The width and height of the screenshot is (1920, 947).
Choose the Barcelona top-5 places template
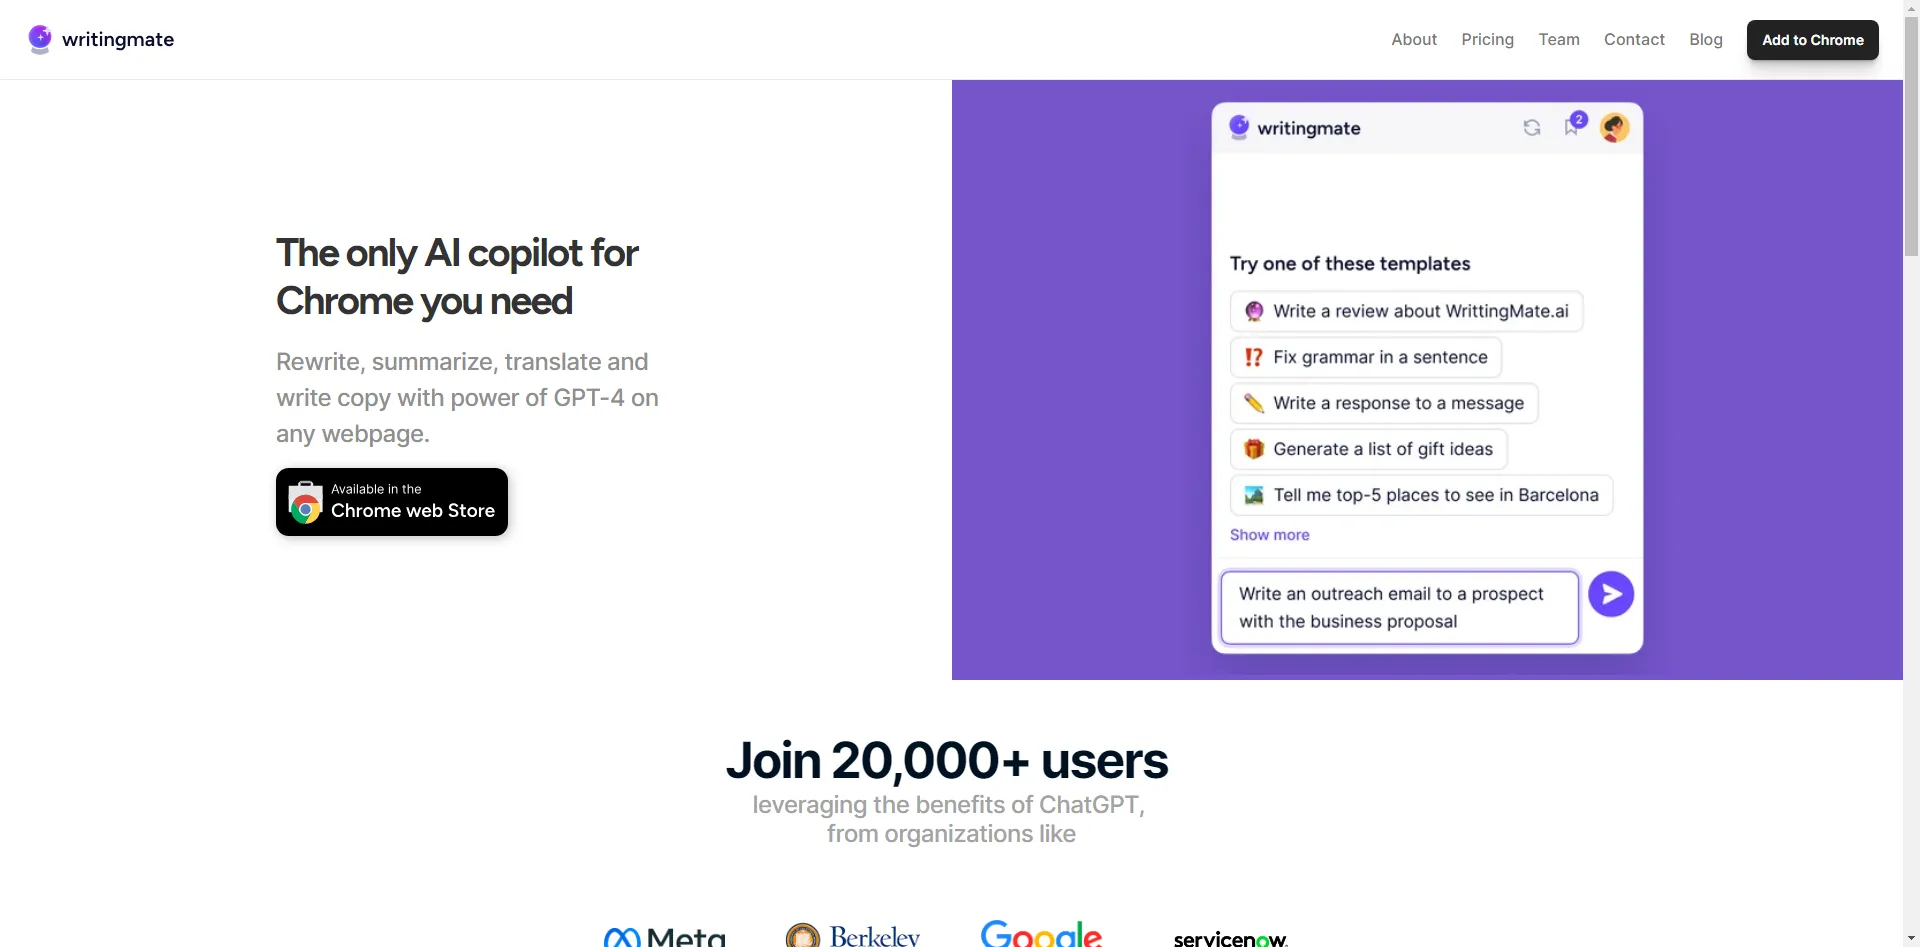[x=1435, y=495]
